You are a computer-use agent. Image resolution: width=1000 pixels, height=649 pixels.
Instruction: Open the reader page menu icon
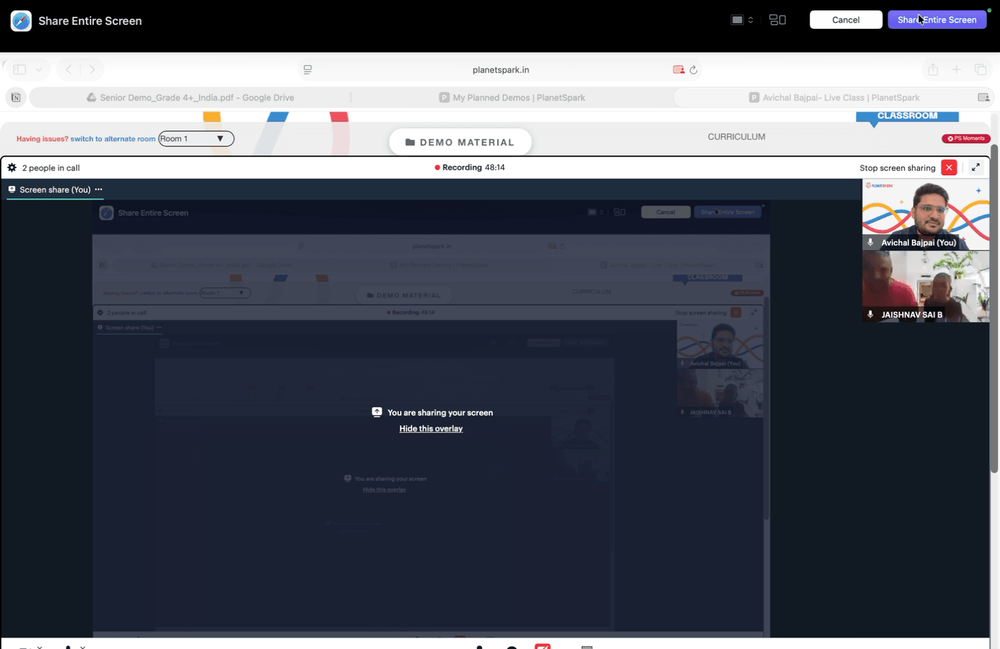tap(307, 69)
